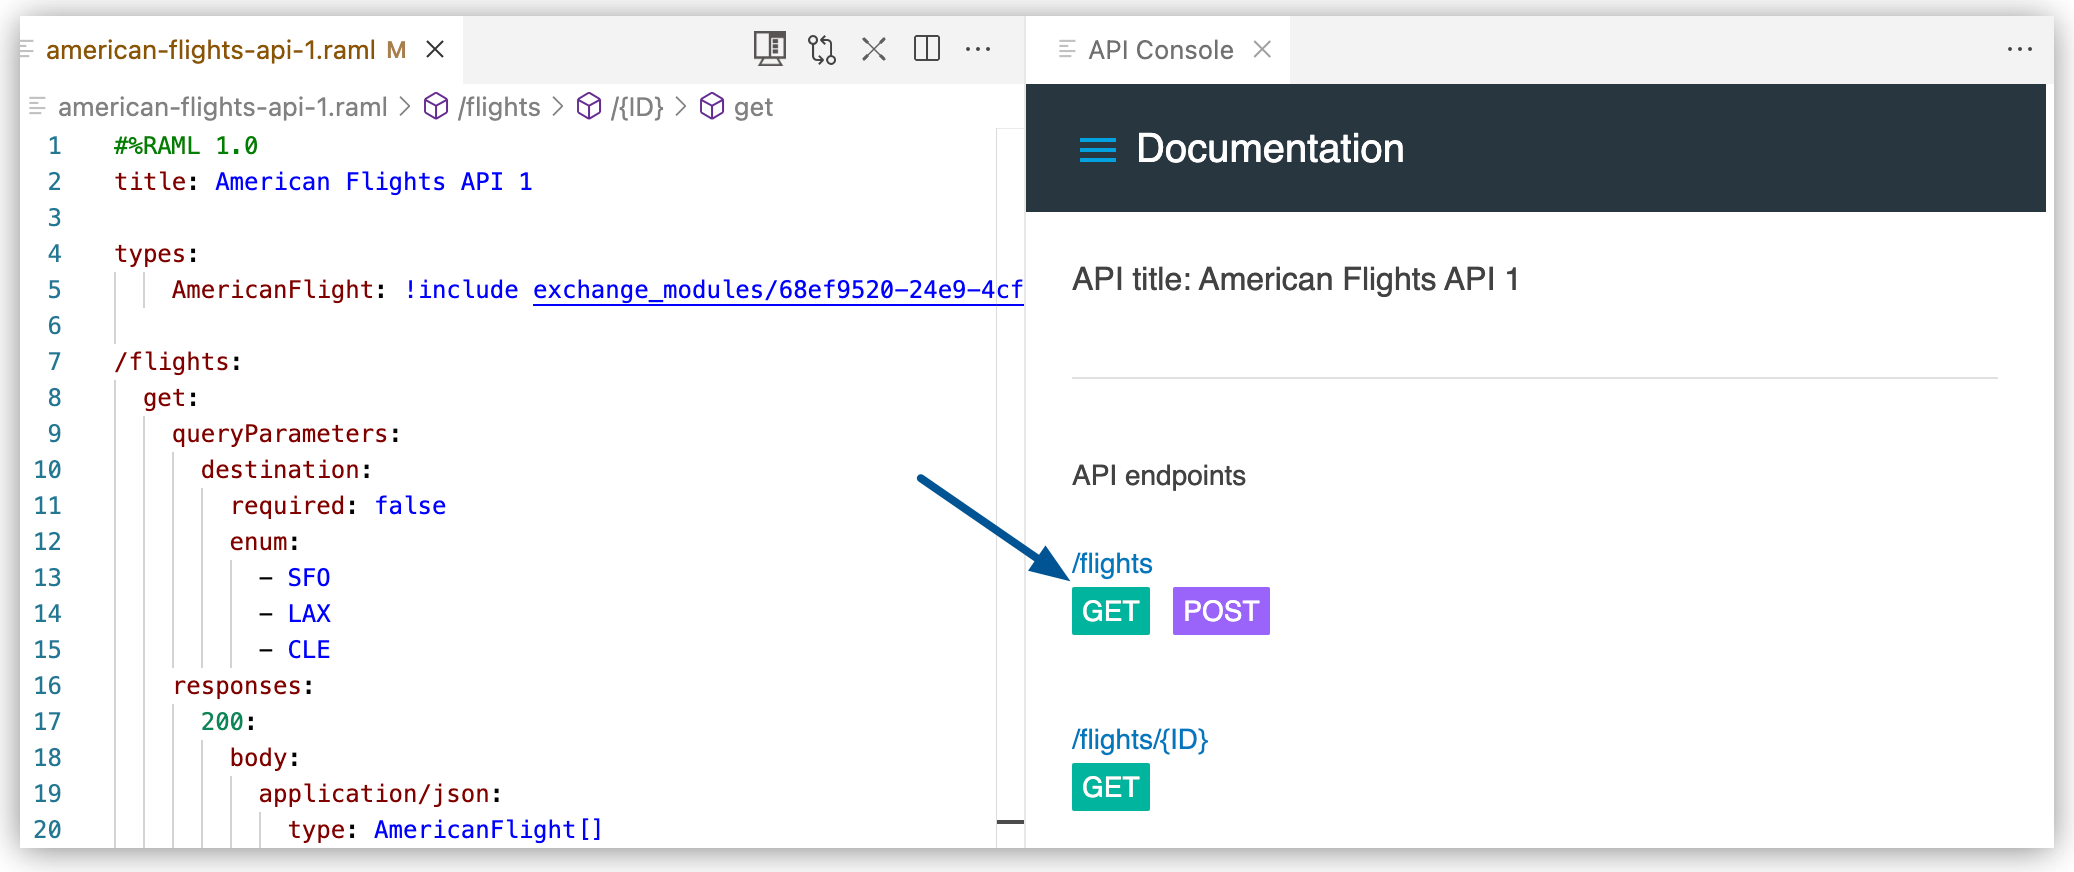Image resolution: width=2074 pixels, height=872 pixels.
Task: Click 'API title: American Flights API 1' text
Action: coord(1296,279)
